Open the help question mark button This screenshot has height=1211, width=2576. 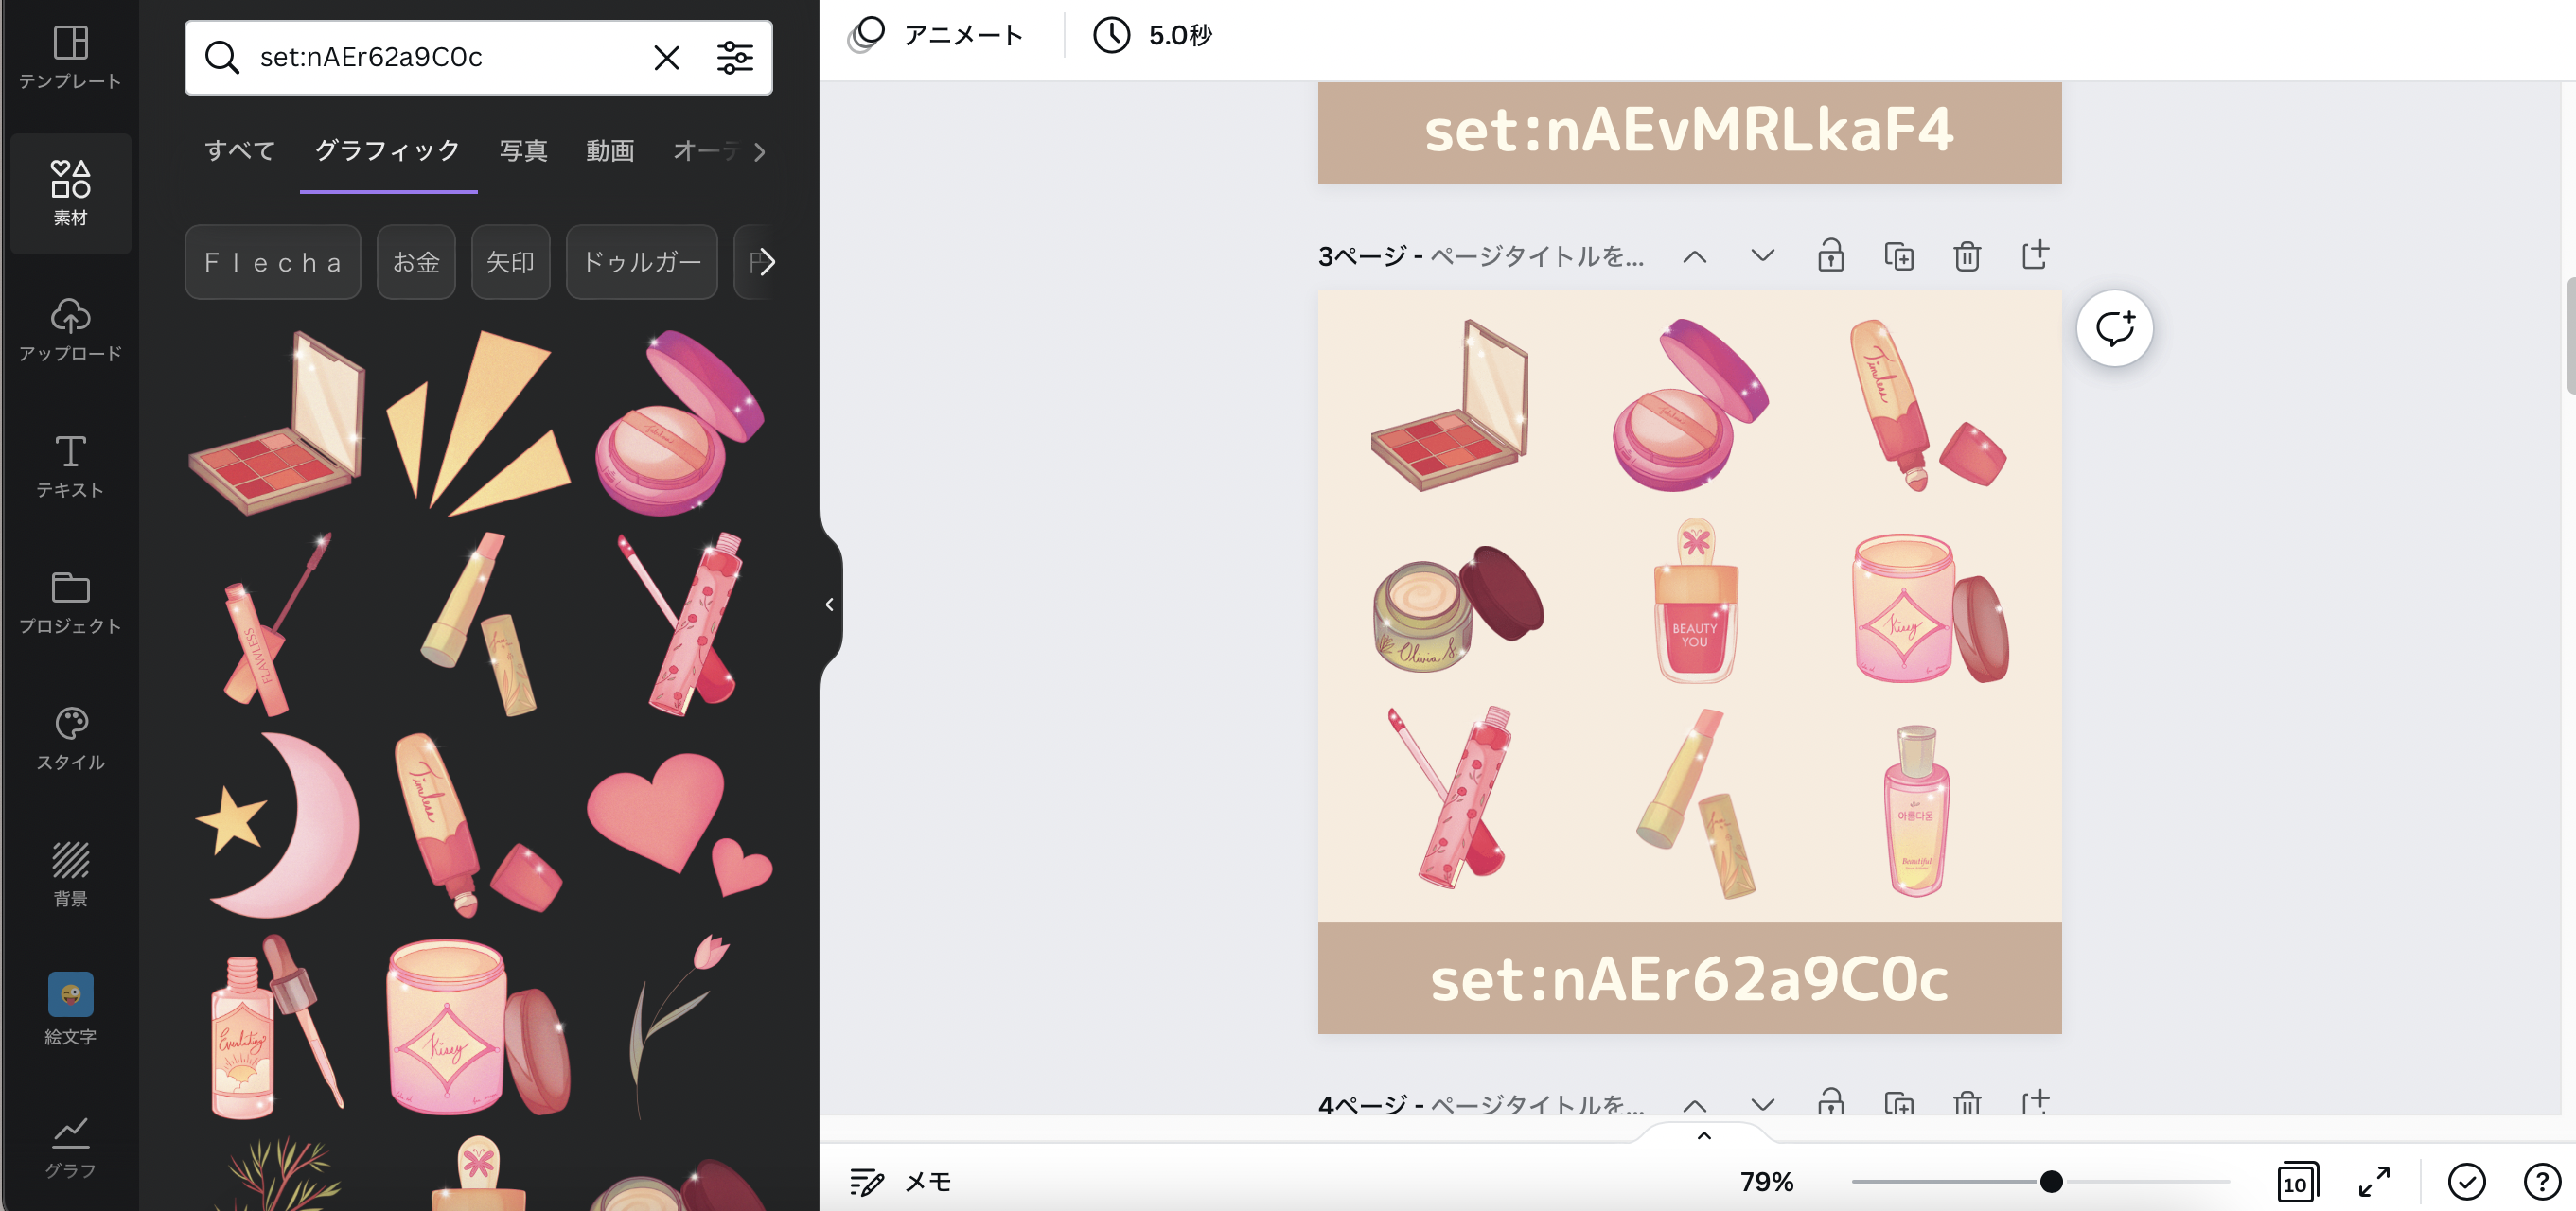2541,1182
